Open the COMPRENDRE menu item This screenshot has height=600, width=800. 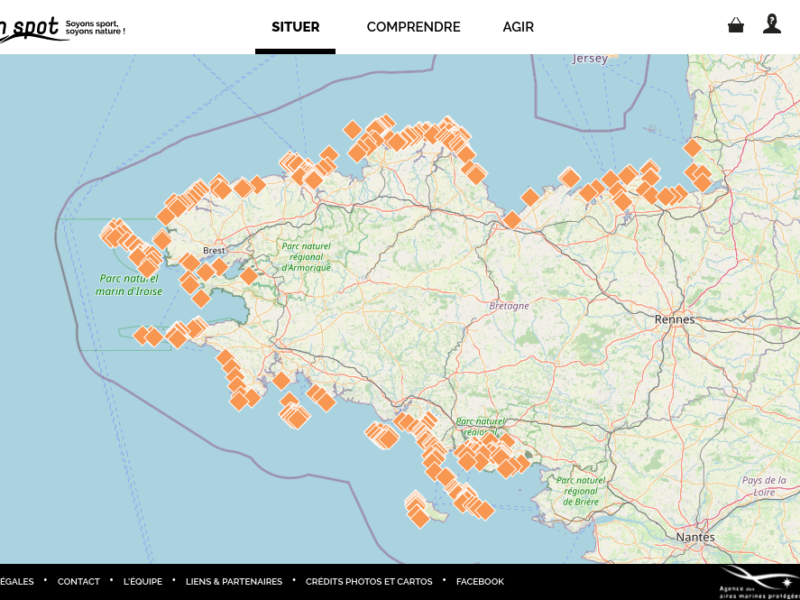point(413,27)
